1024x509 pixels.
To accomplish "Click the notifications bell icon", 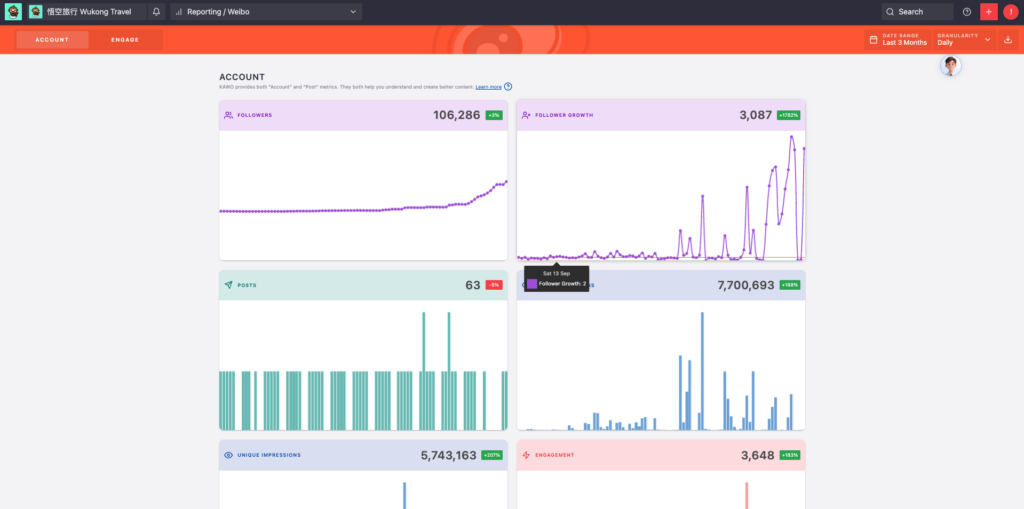I will (156, 12).
